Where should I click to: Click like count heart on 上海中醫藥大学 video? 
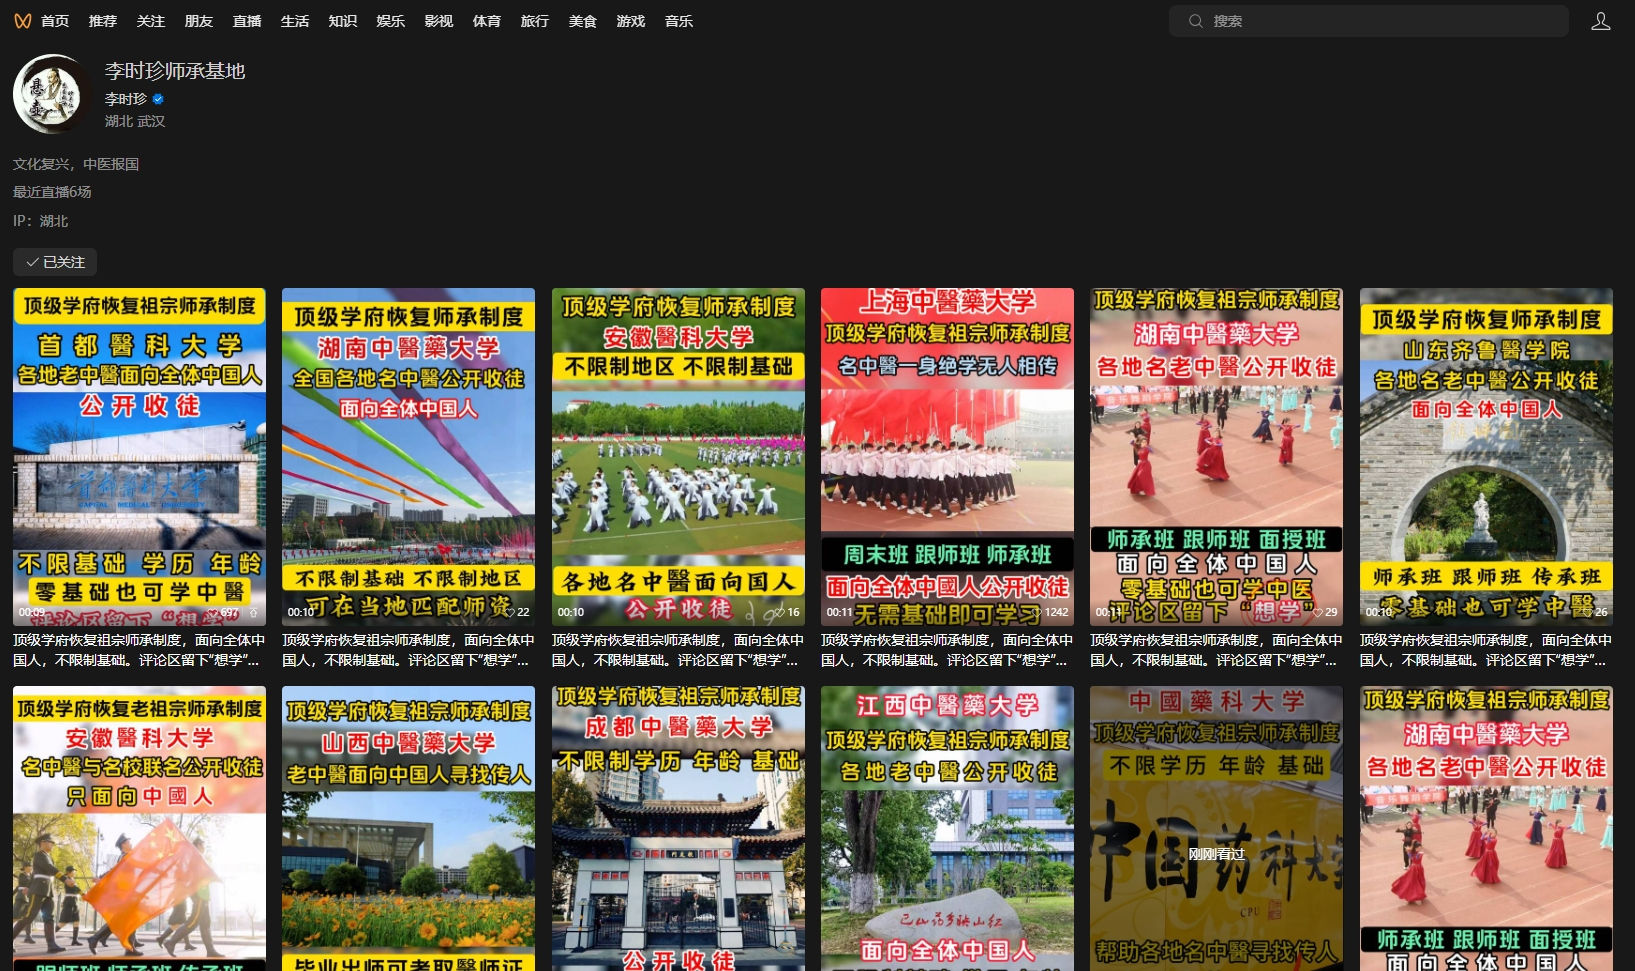click(x=1037, y=612)
